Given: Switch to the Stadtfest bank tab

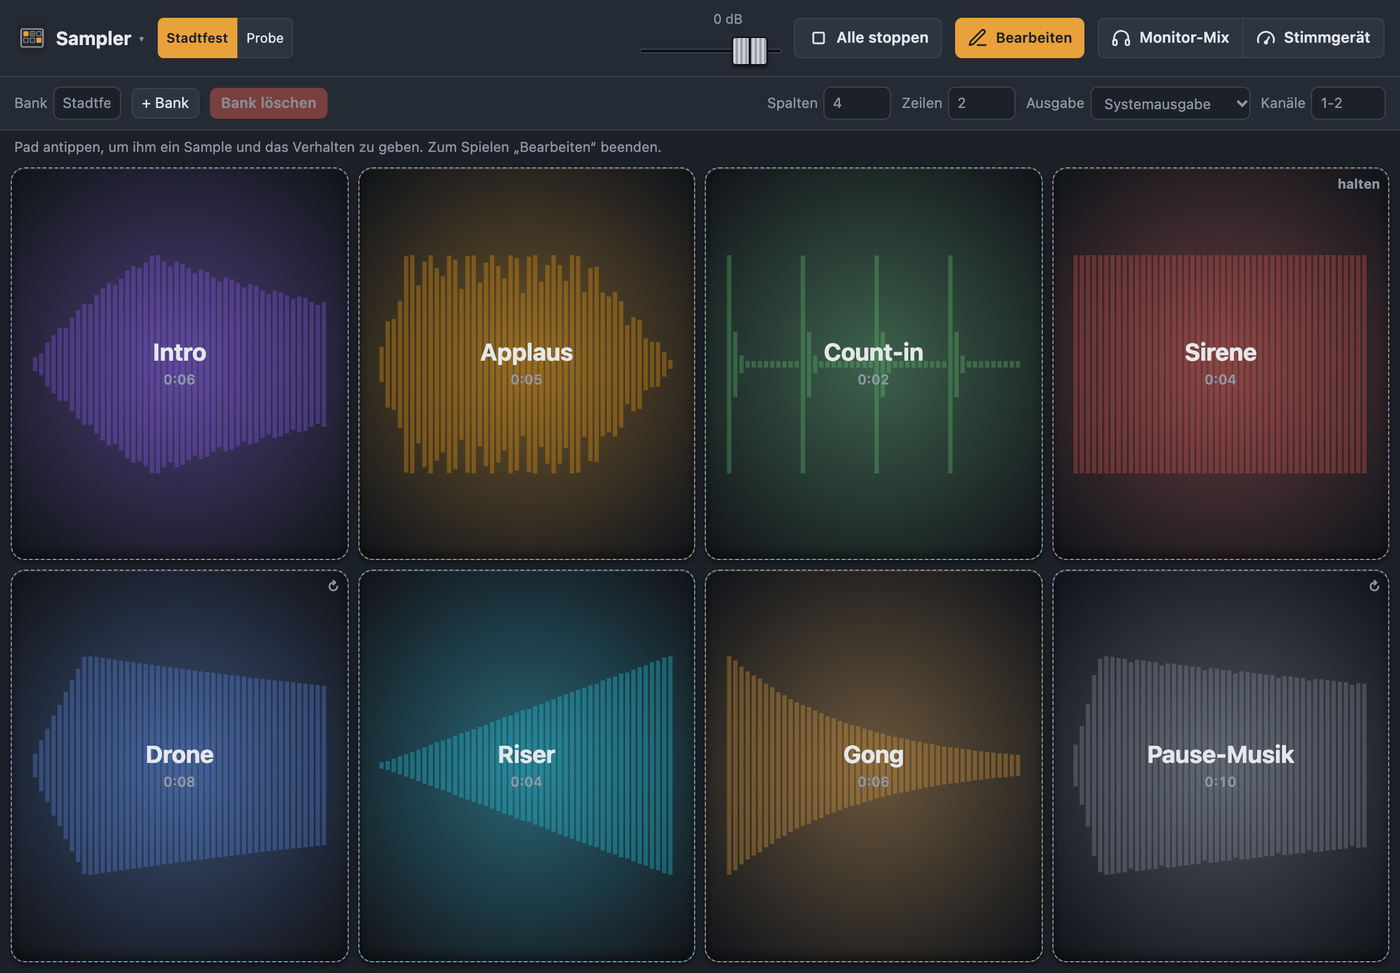Looking at the screenshot, I should [x=197, y=38].
